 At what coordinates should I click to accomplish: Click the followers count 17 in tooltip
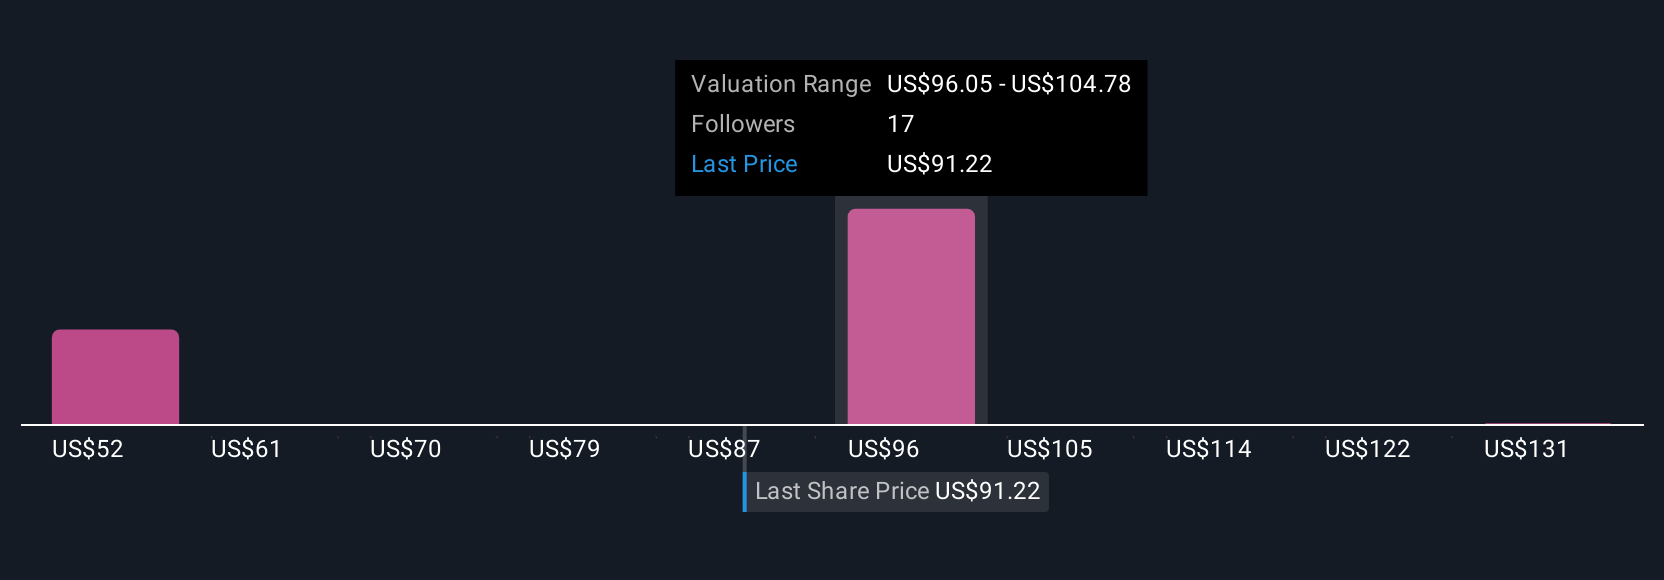tap(901, 124)
